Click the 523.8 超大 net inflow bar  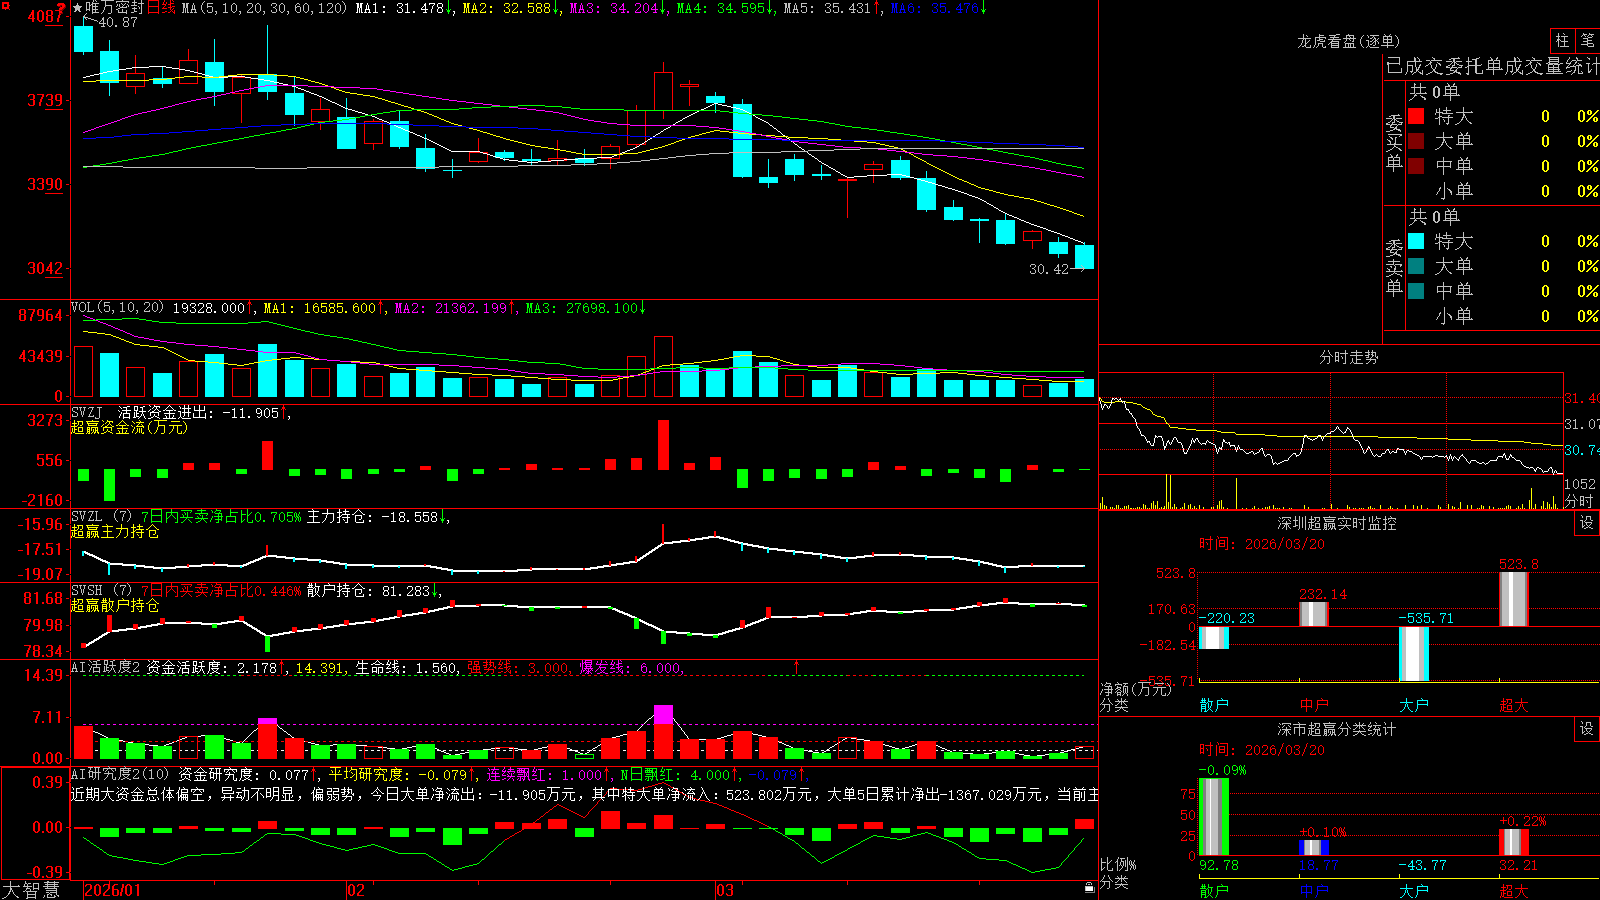coord(1514,600)
